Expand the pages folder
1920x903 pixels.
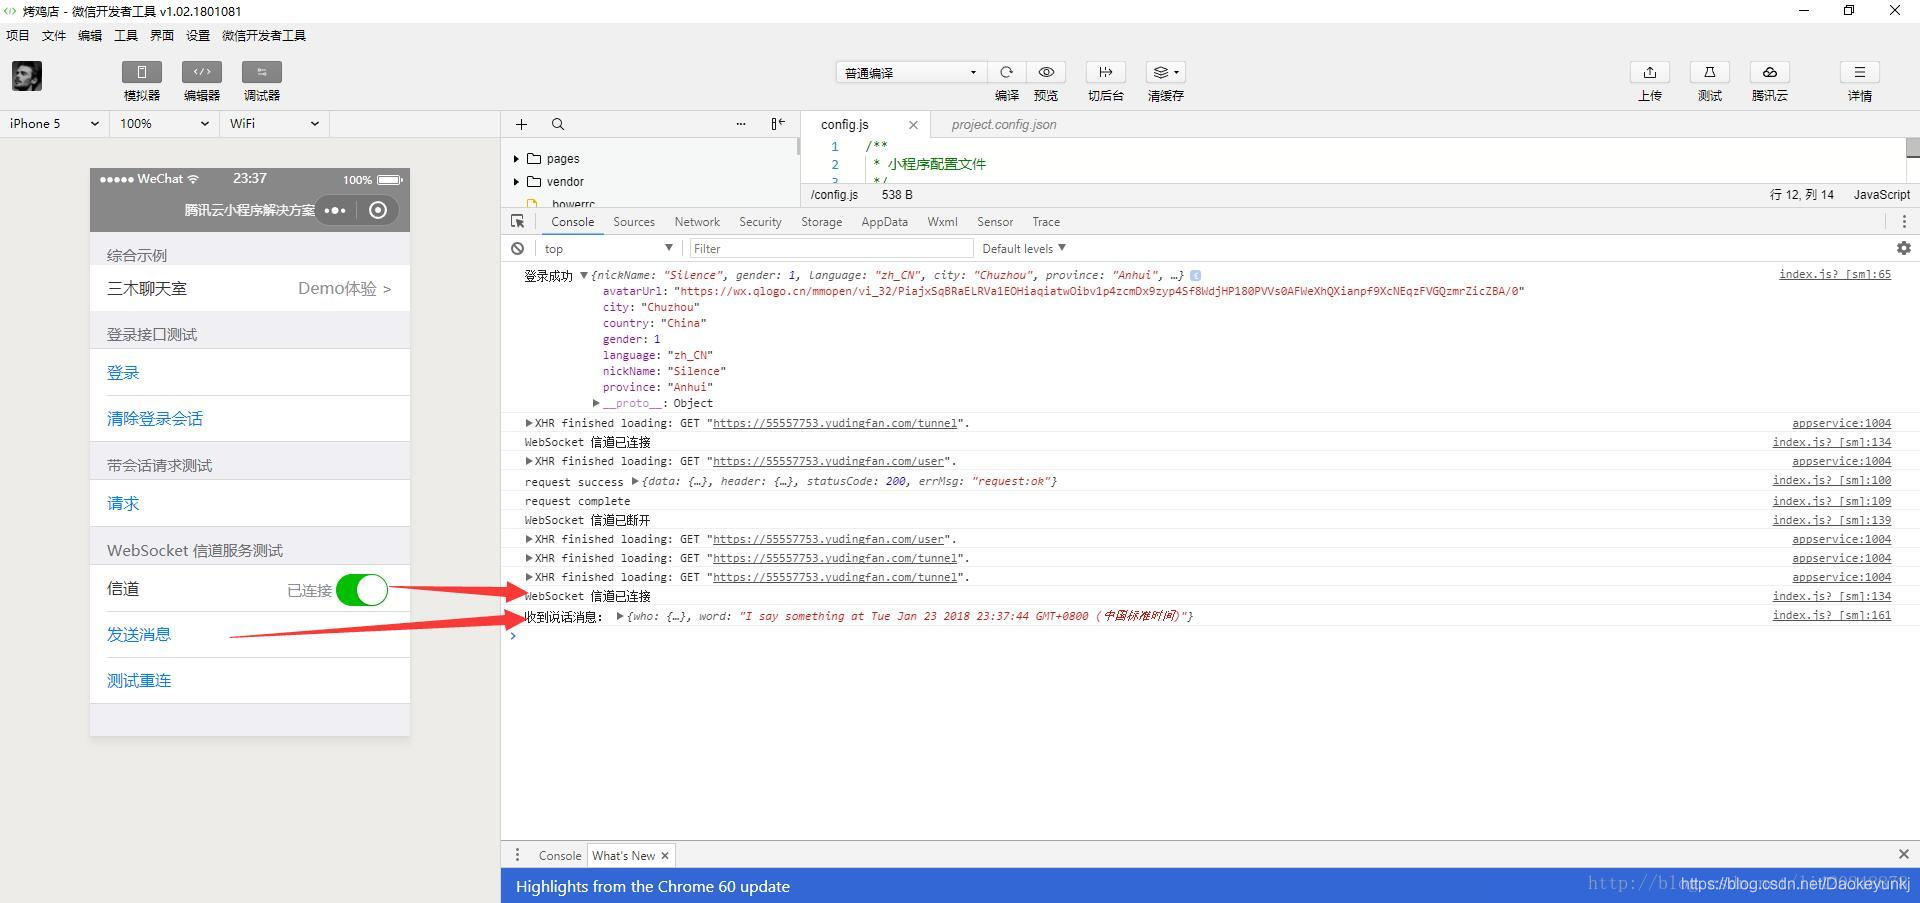(516, 159)
